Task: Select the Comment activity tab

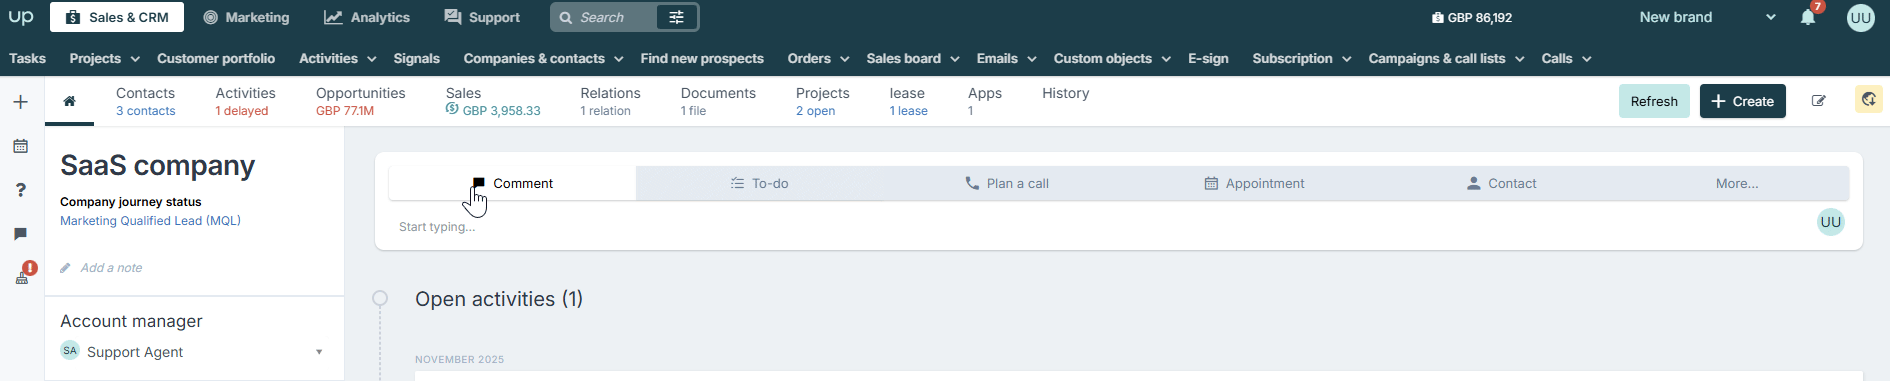Action: point(512,183)
